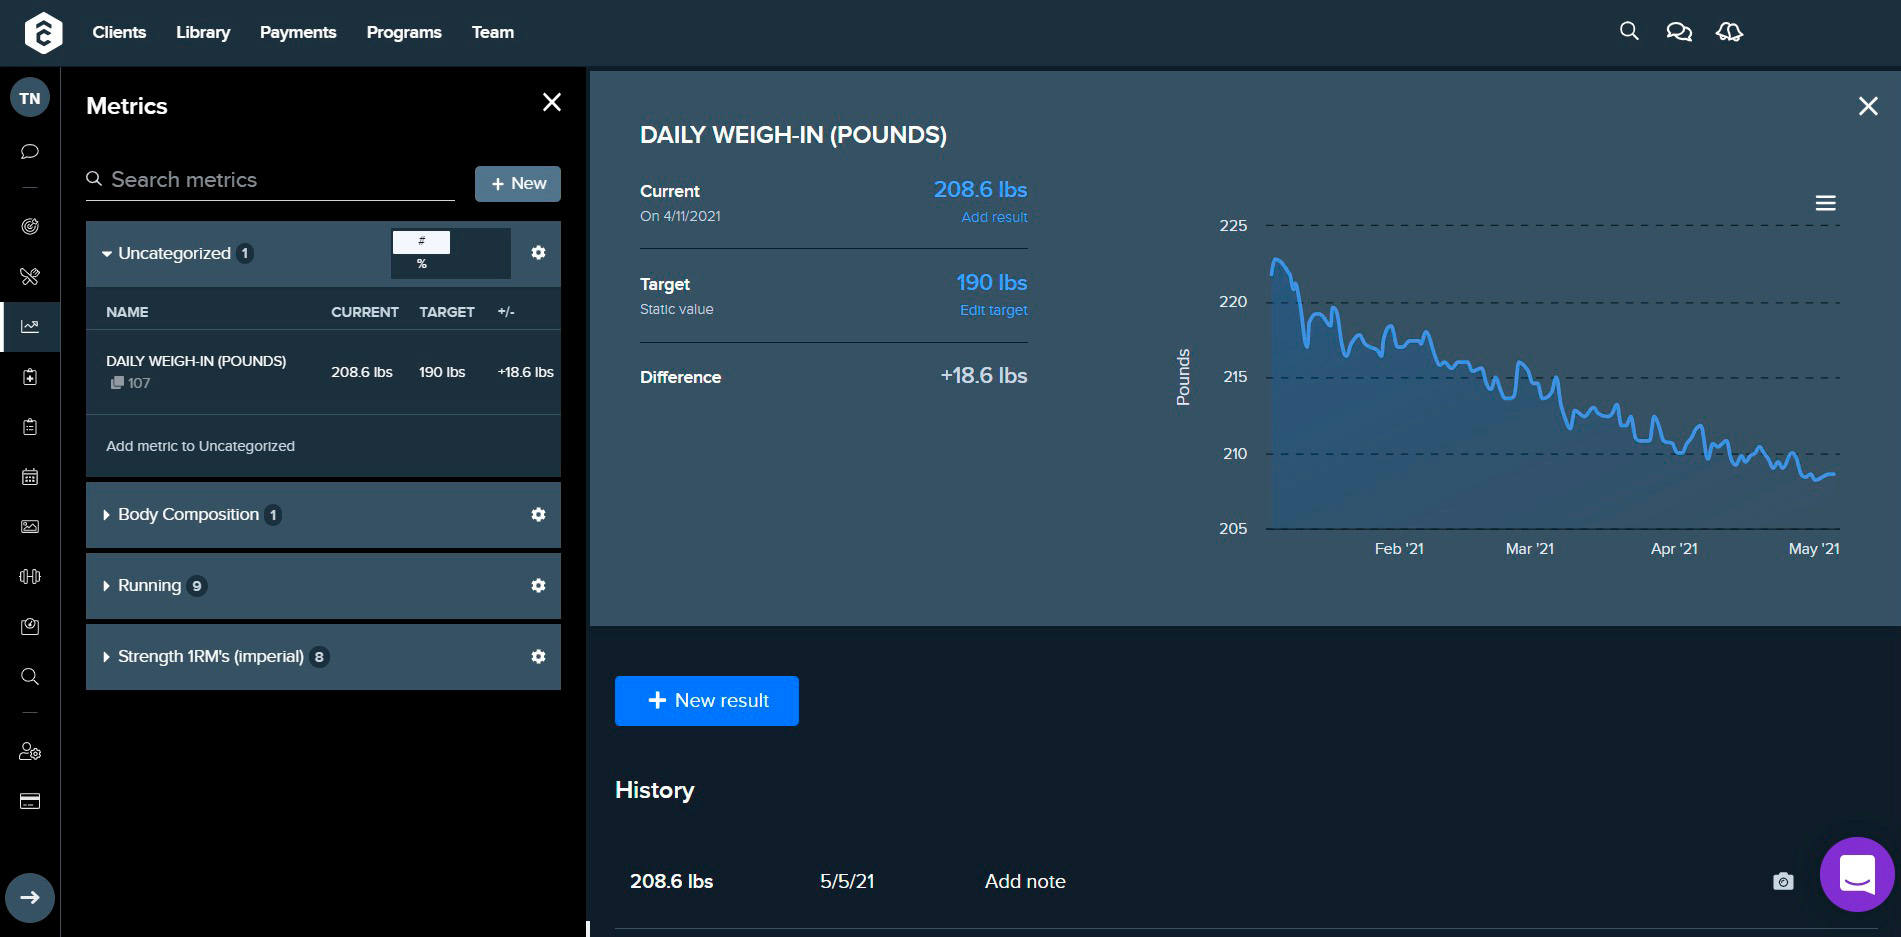Screen dimensions: 1901x937
Task: Open the Programs menu
Action: (x=403, y=32)
